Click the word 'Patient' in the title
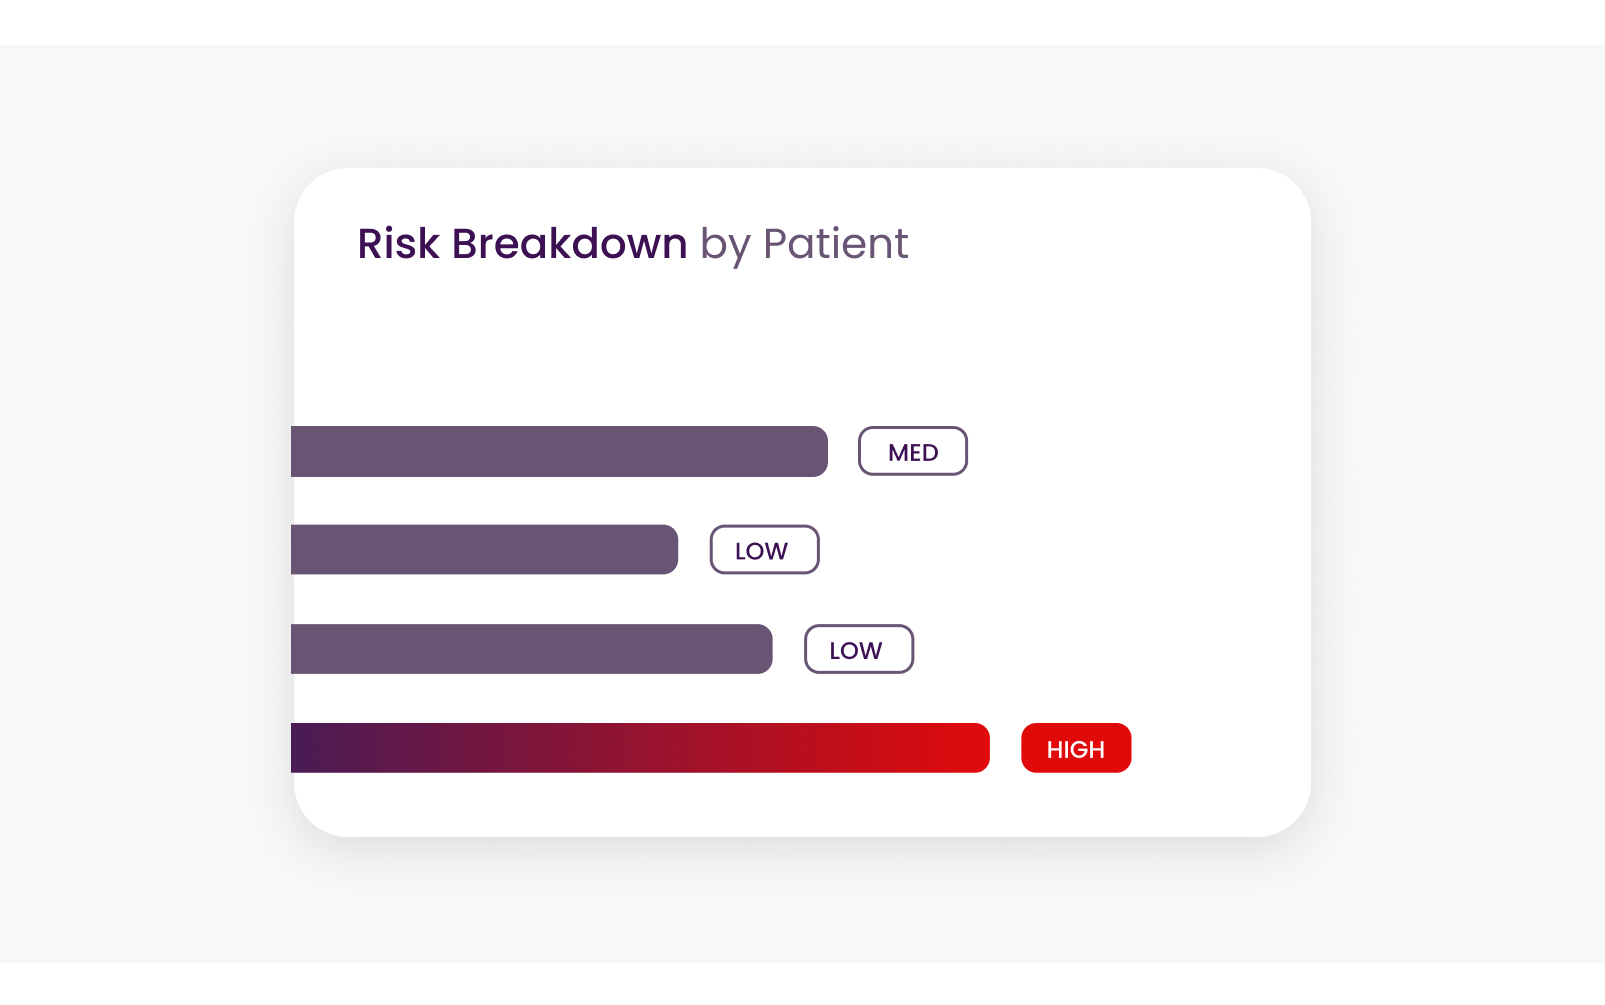 836,244
